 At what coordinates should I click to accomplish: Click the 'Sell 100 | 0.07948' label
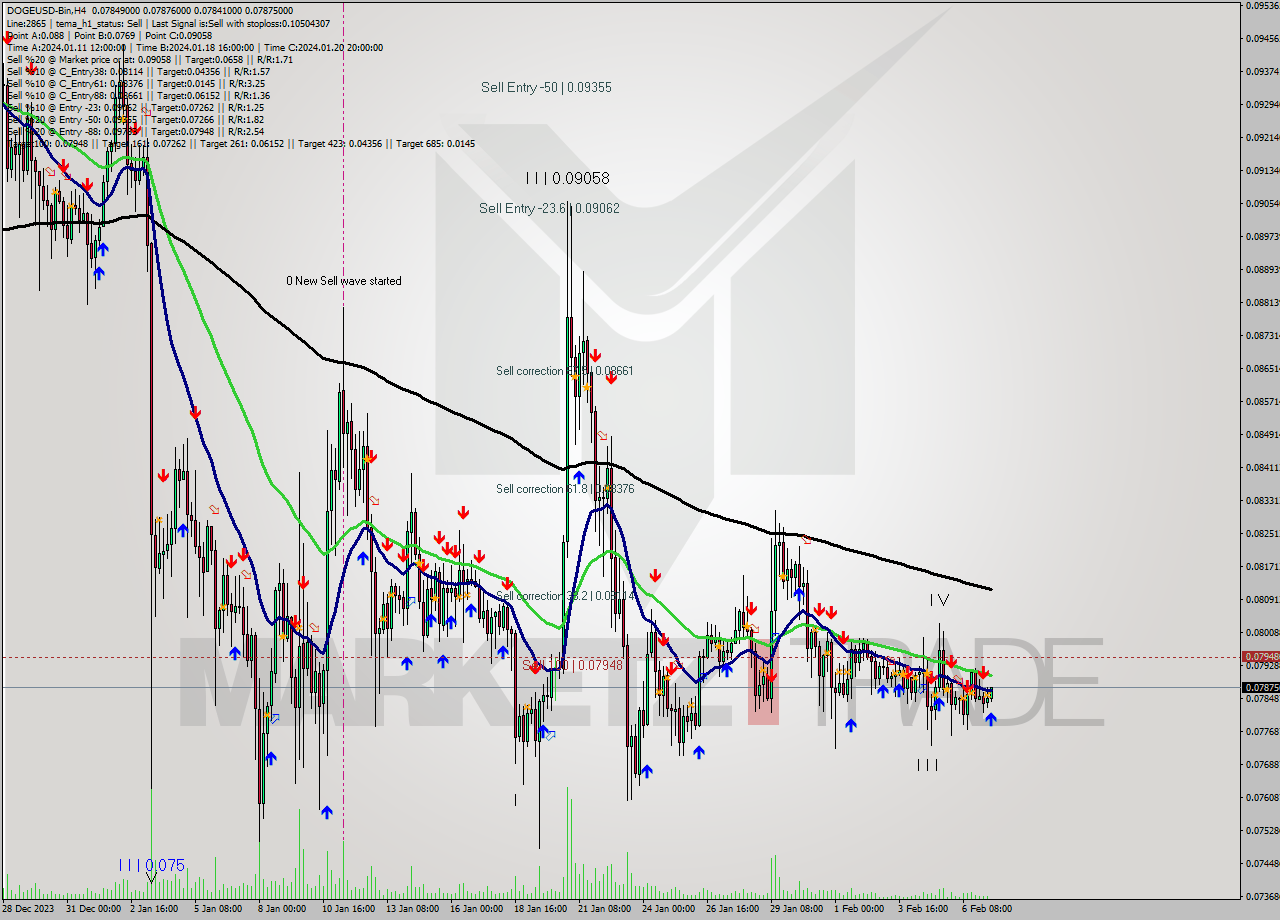pyautogui.click(x=572, y=665)
